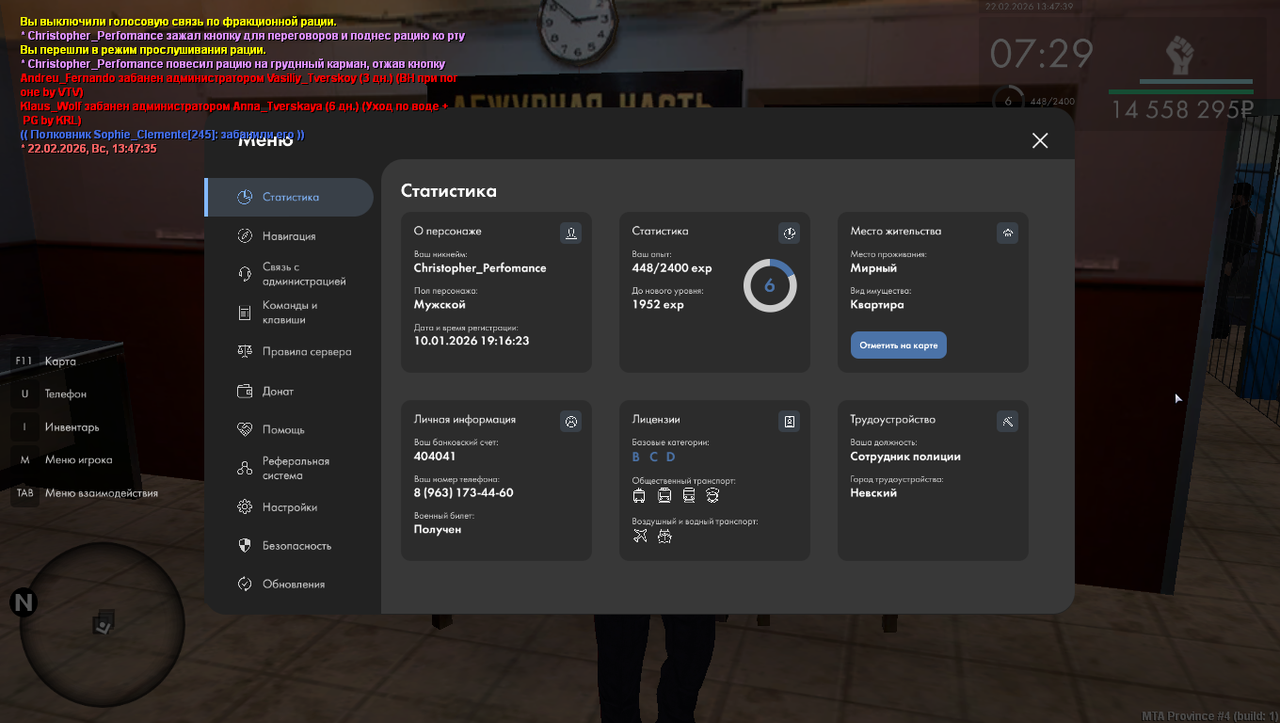Click the property type Квартира
1280x723 pixels.
(x=877, y=304)
